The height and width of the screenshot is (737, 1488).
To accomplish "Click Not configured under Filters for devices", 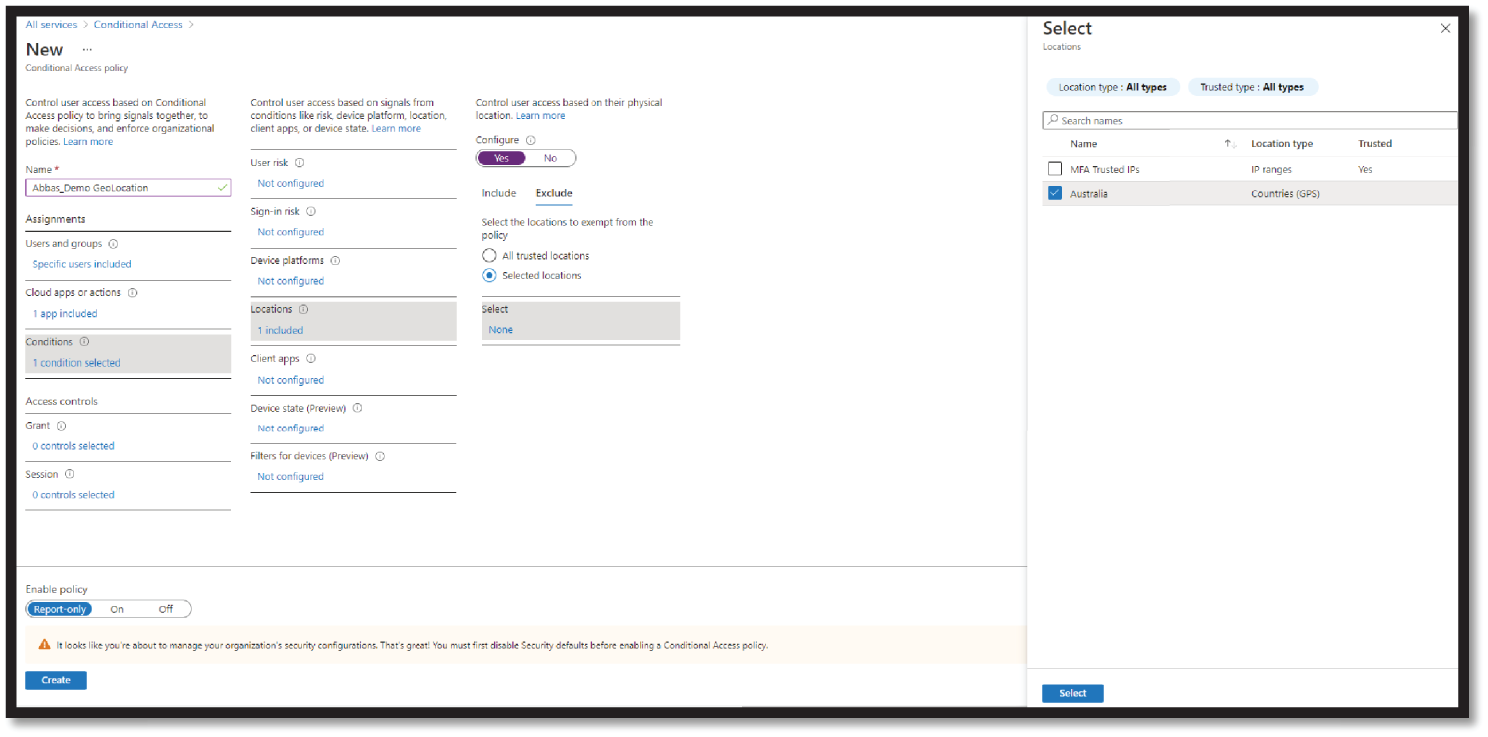I will coord(290,477).
